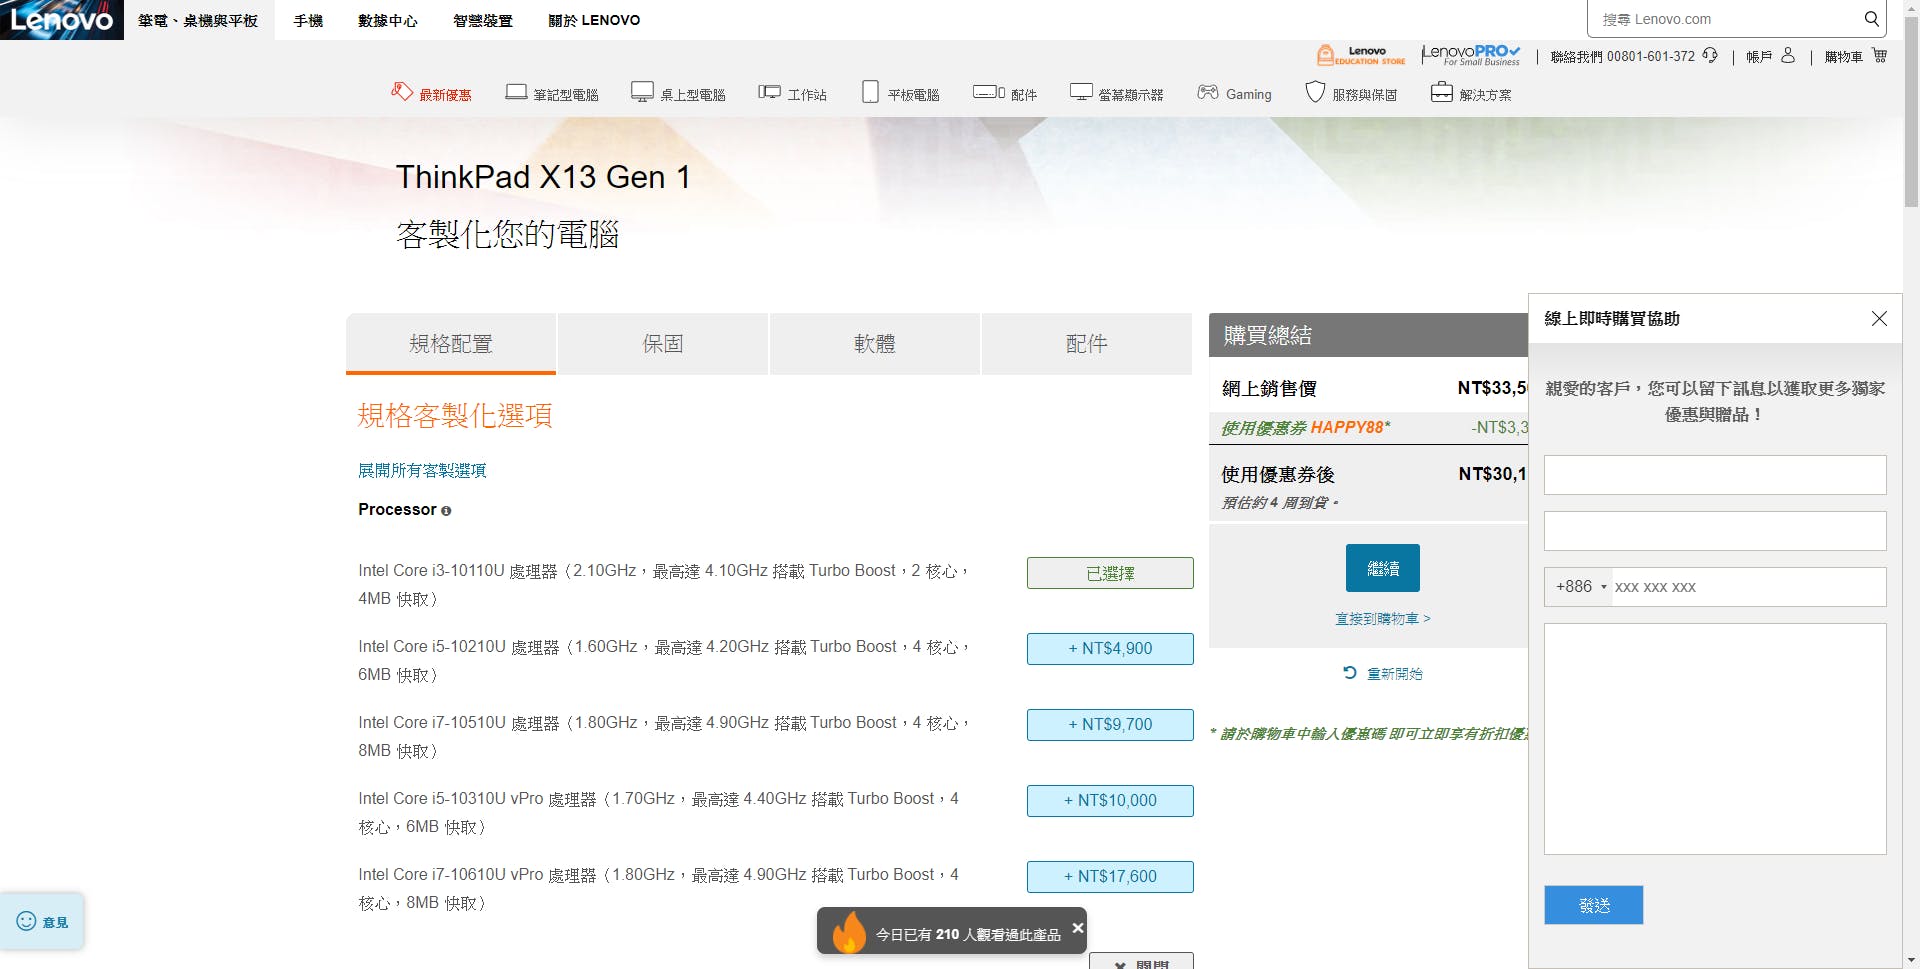Click the contact phone number 00801-601-372

click(x=1651, y=57)
